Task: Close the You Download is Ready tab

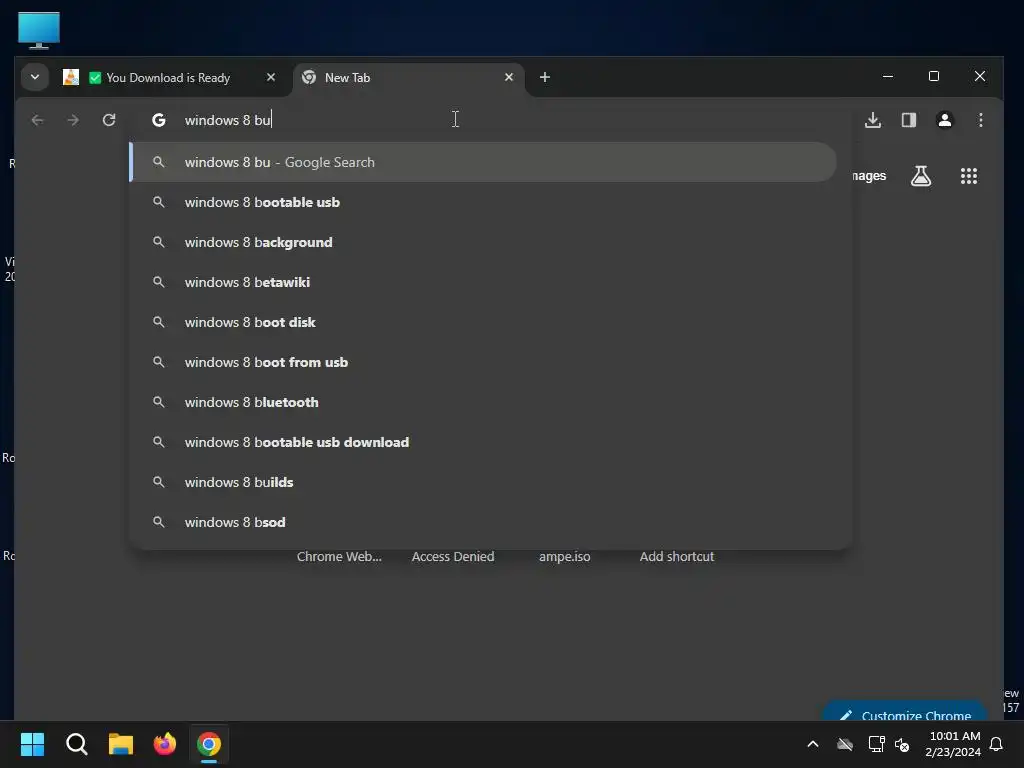Action: 271,77
